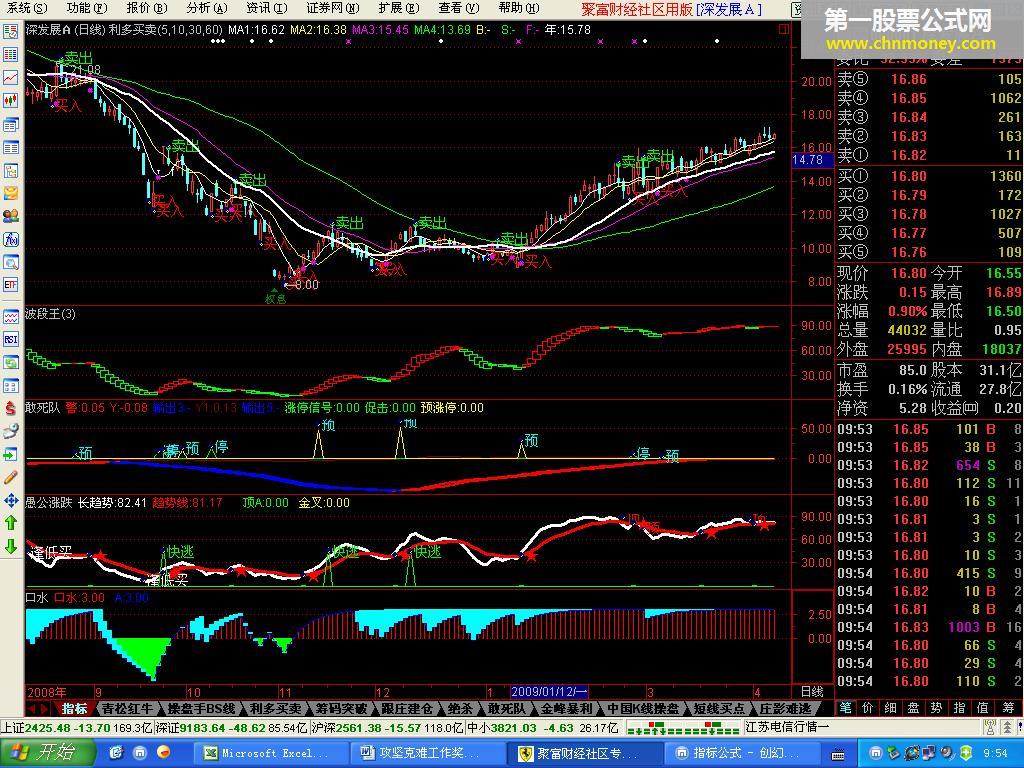This screenshot has width=1024, height=768.
Task: Click the green refresh window icon
Action: point(10,362)
